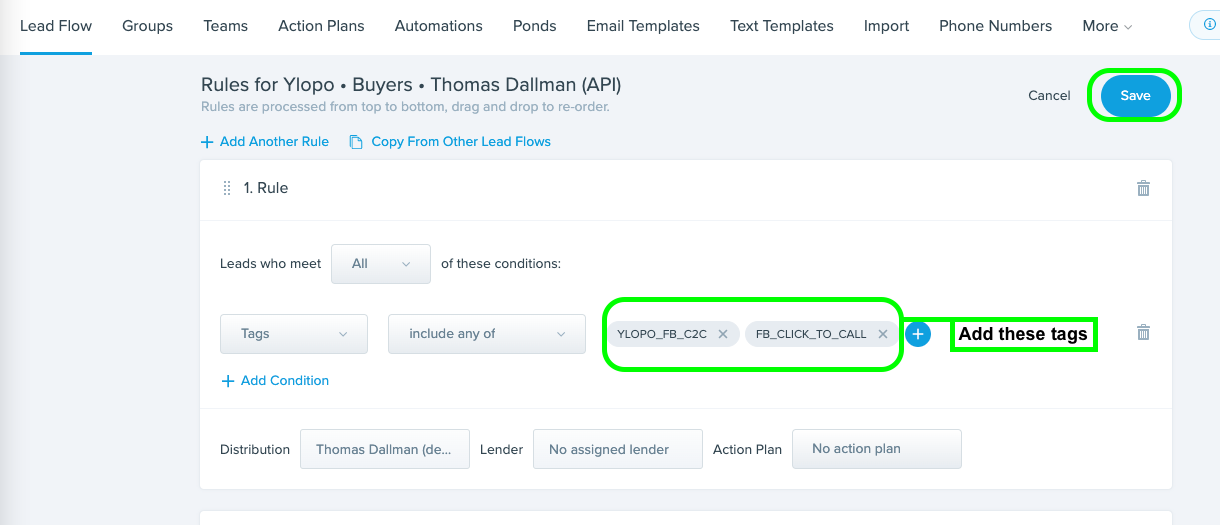Save the lead flow rules
The height and width of the screenshot is (525, 1220).
1135,96
